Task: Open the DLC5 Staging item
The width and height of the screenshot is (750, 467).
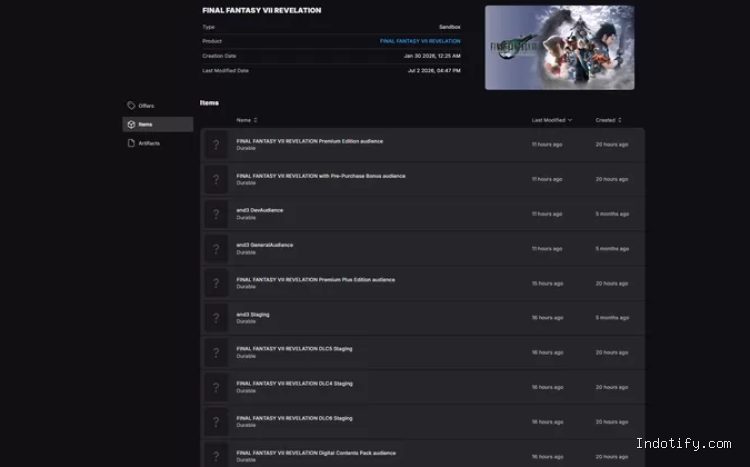Action: pos(422,353)
